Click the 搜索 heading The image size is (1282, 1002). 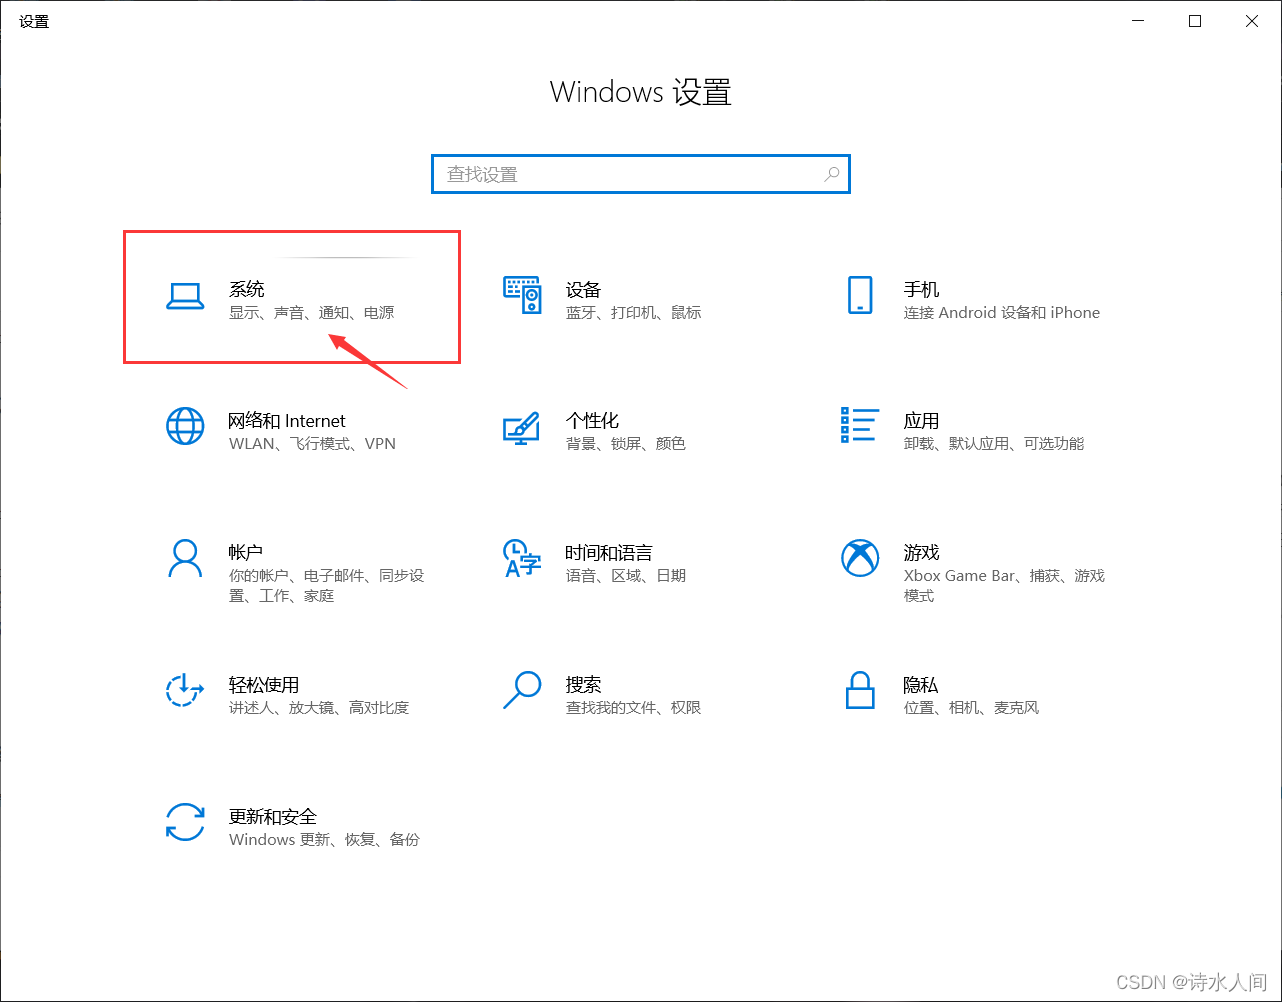point(583,685)
